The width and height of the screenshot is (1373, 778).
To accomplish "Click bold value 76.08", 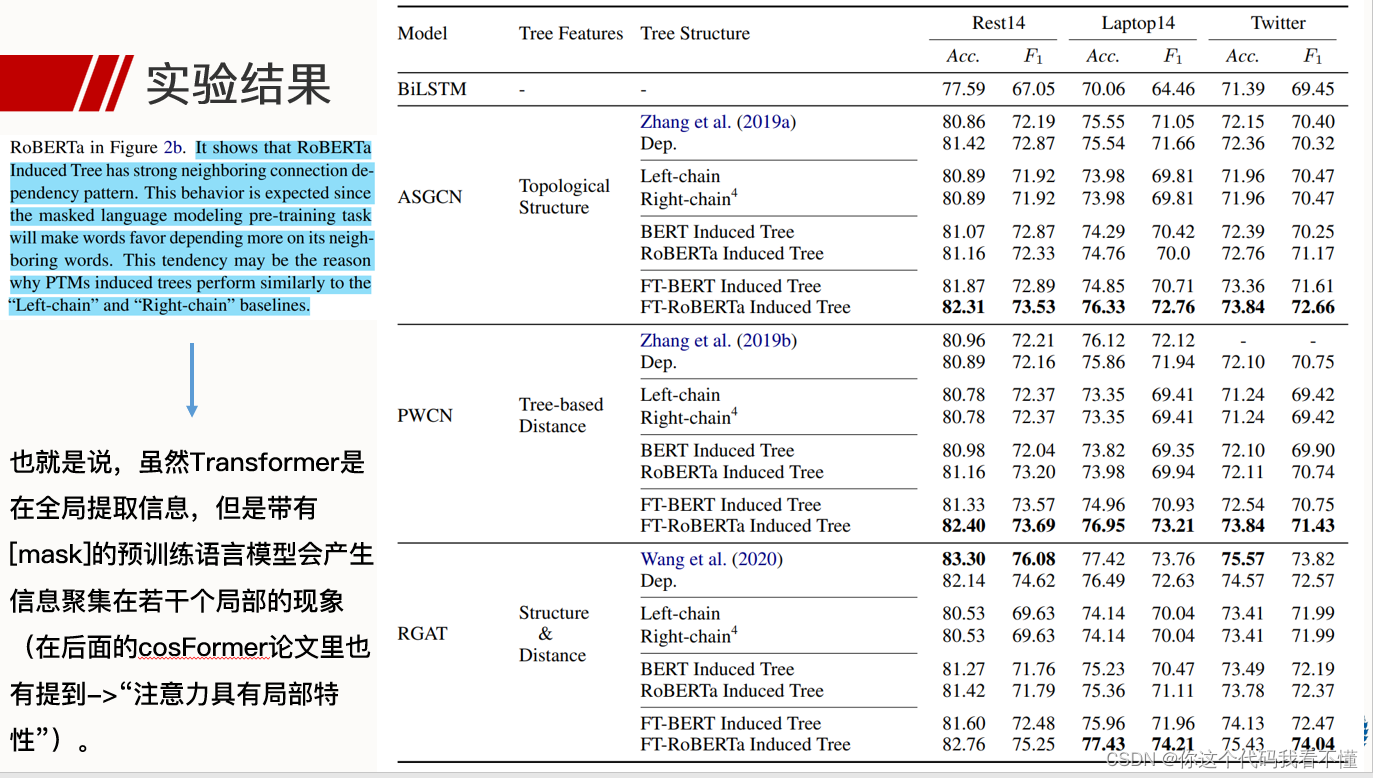I will (1034, 560).
